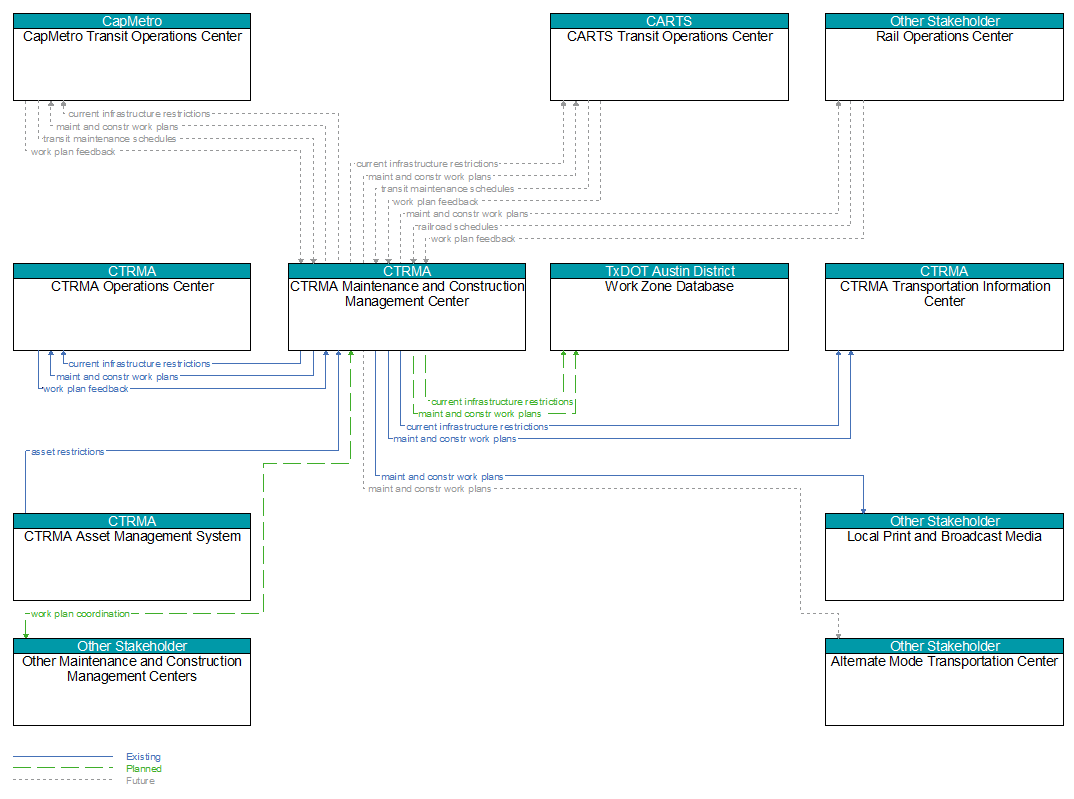Click the CapMetro header bar
1074x799 pixels.
132,21
